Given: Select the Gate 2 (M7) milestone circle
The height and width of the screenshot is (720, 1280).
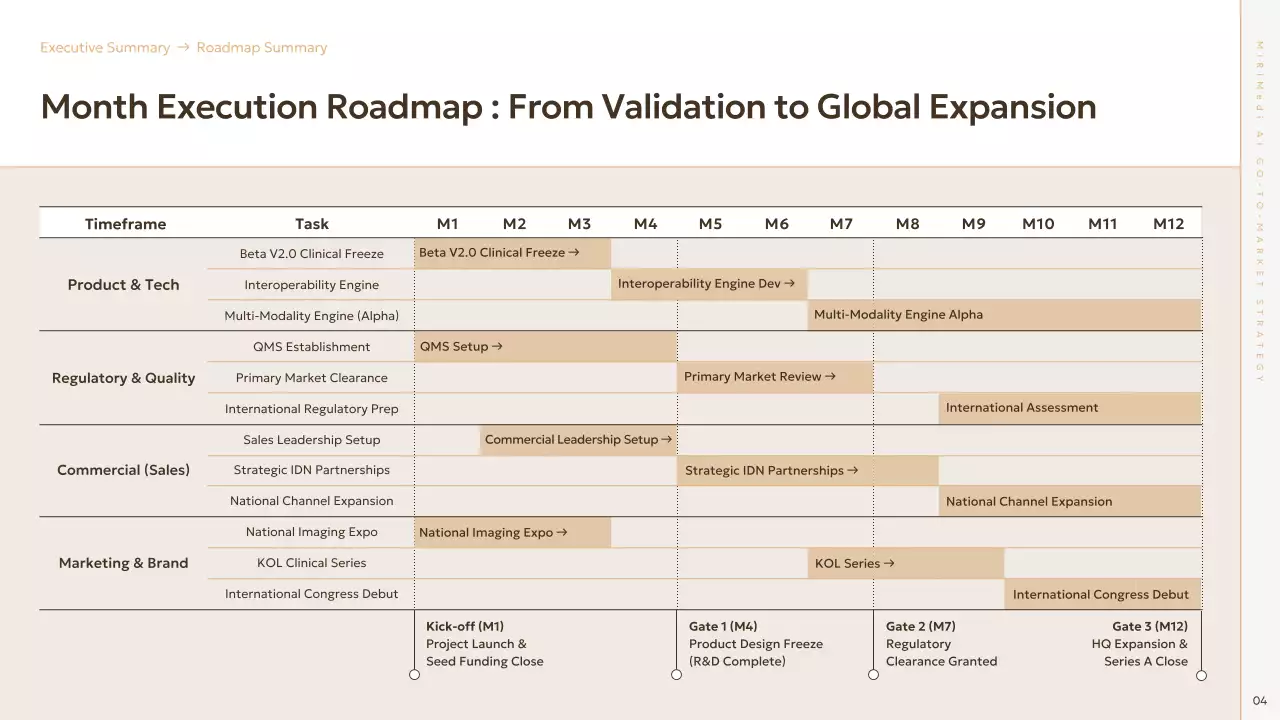Looking at the screenshot, I should (x=873, y=675).
